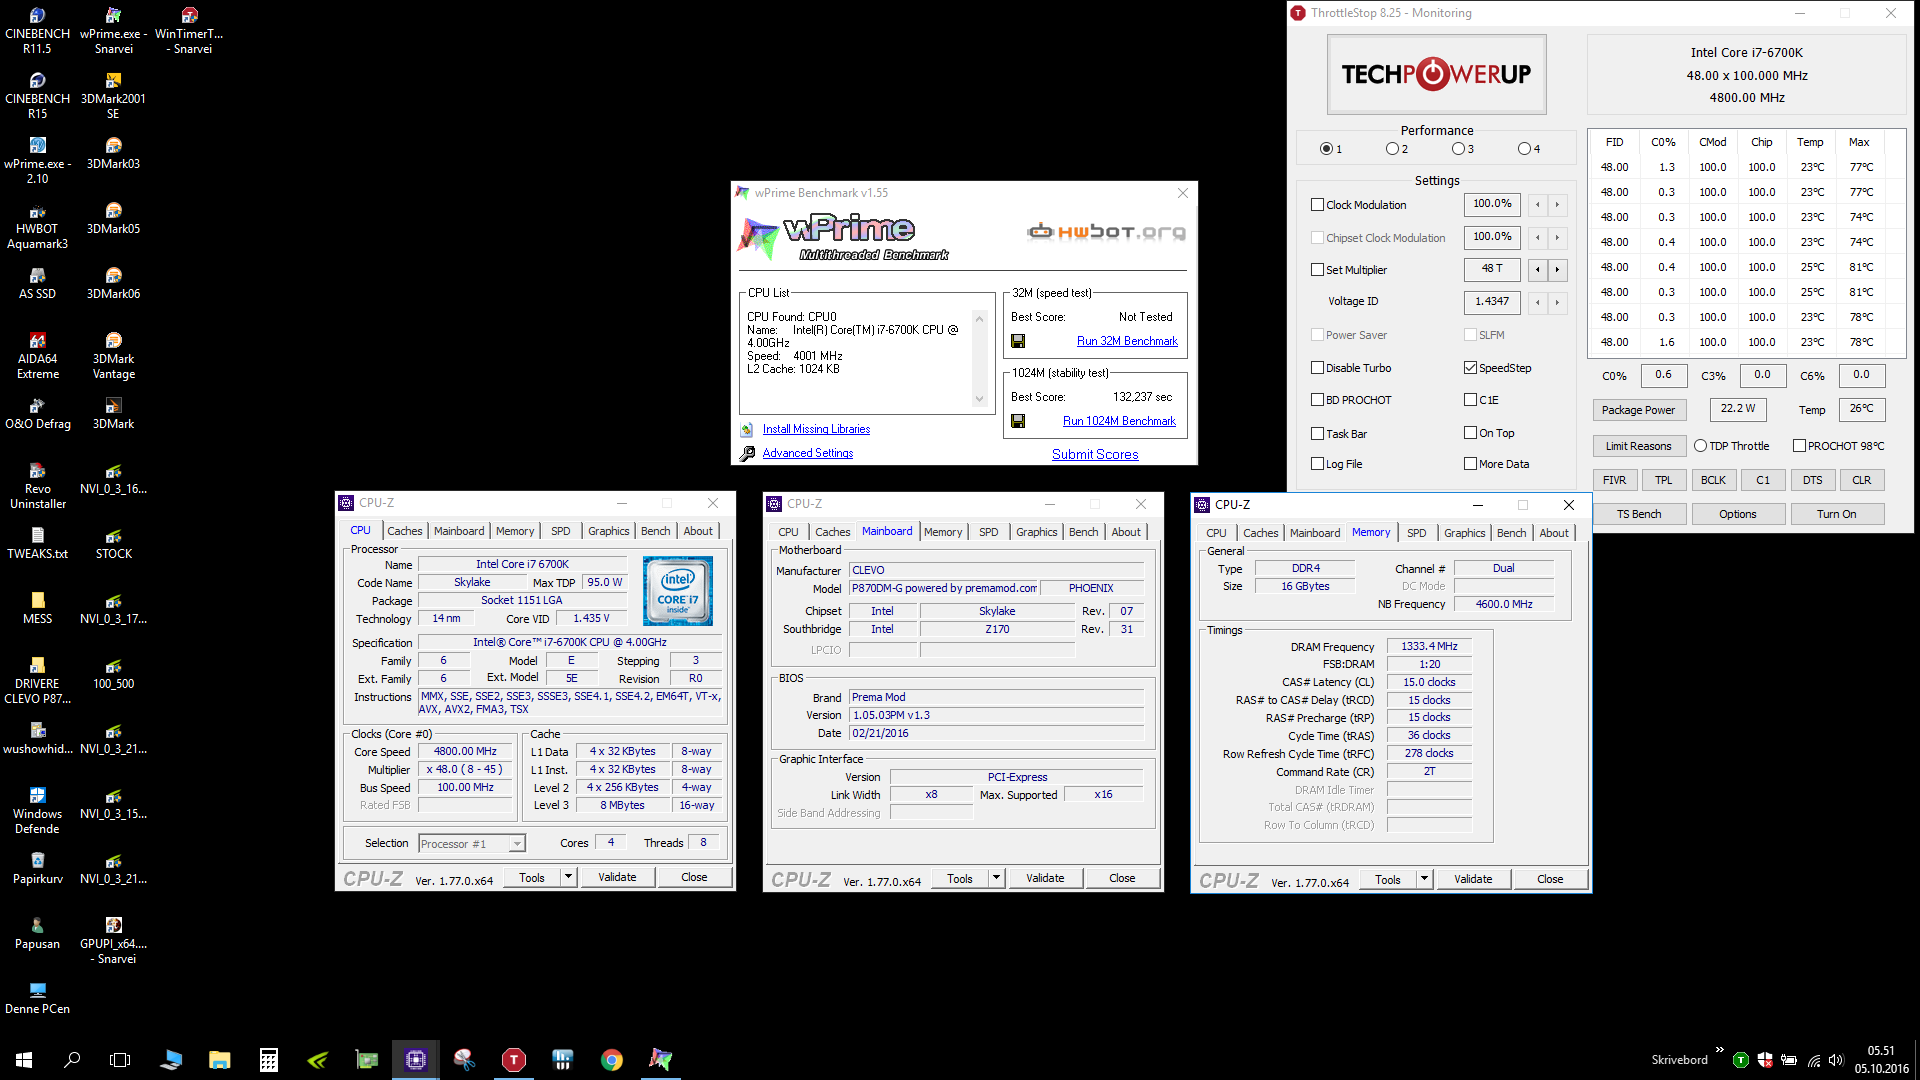Enable BD PROCHOT checkbox
Viewport: 1920px width, 1080px height.
1318,400
